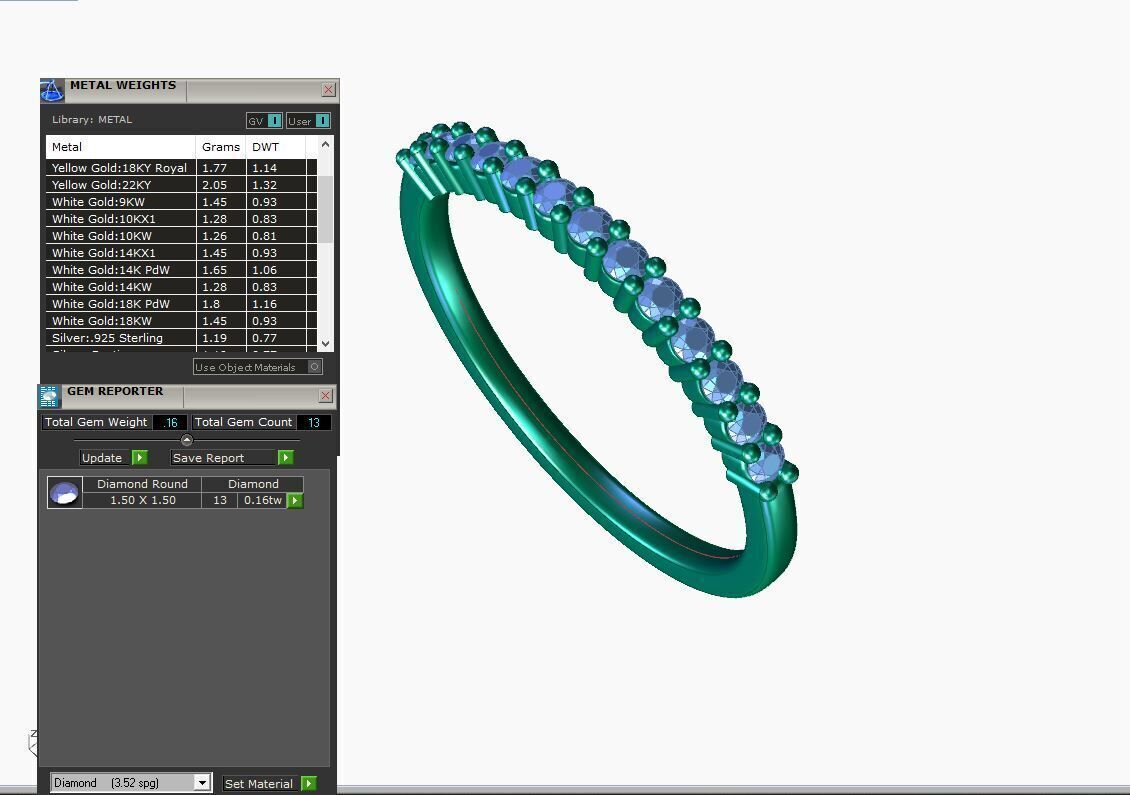Click the Save Report button

click(223, 458)
